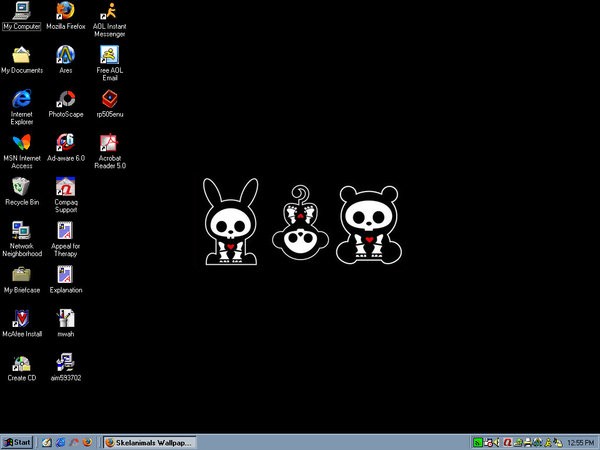Click the printer tray icon
The height and width of the screenshot is (450, 600).
click(x=528, y=442)
